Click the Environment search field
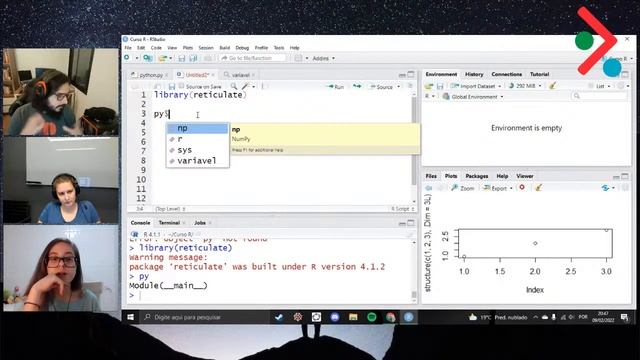The height and width of the screenshot is (360, 640). point(599,96)
